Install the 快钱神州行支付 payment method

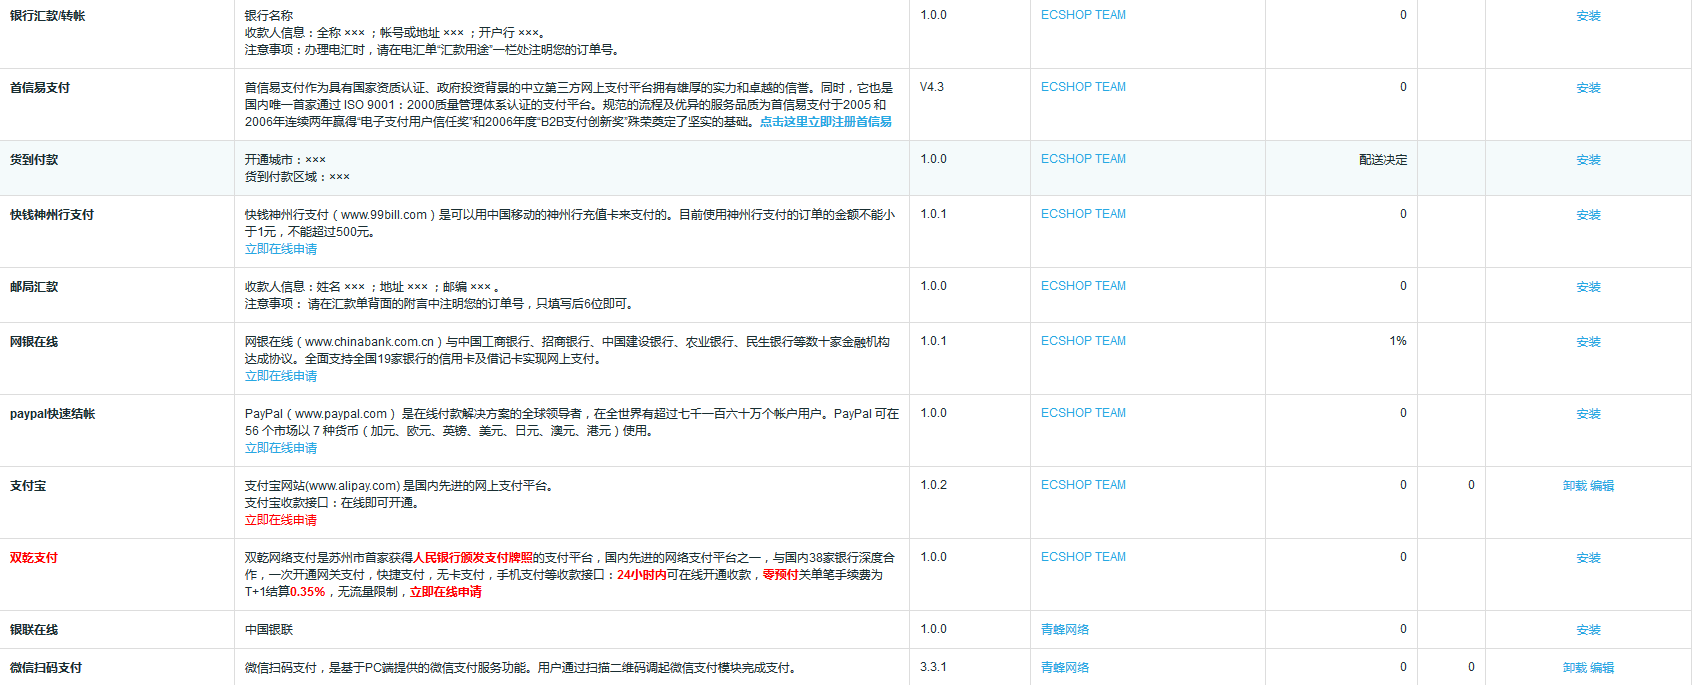coord(1588,215)
